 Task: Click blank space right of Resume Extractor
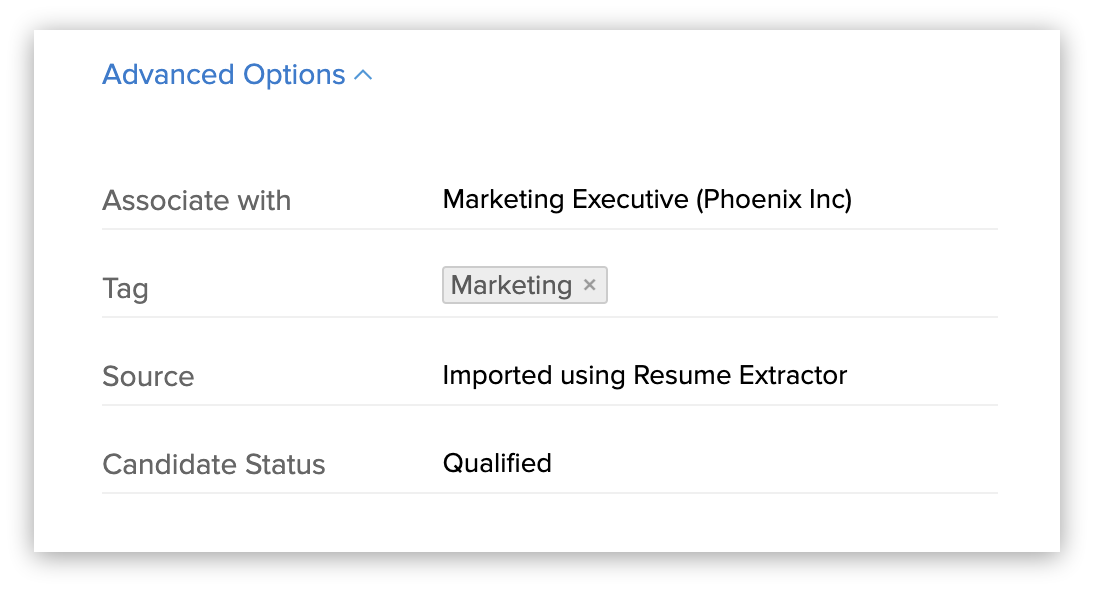[920, 376]
